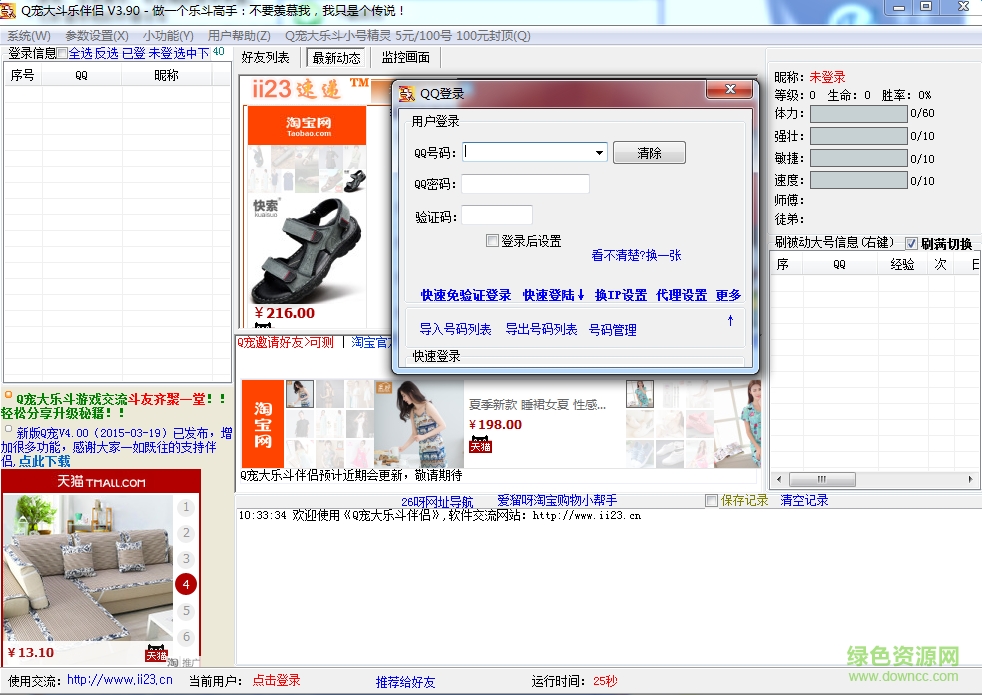The height and width of the screenshot is (695, 982).
Task: Collapse the number list section via the up arrow
Action: pos(730,322)
